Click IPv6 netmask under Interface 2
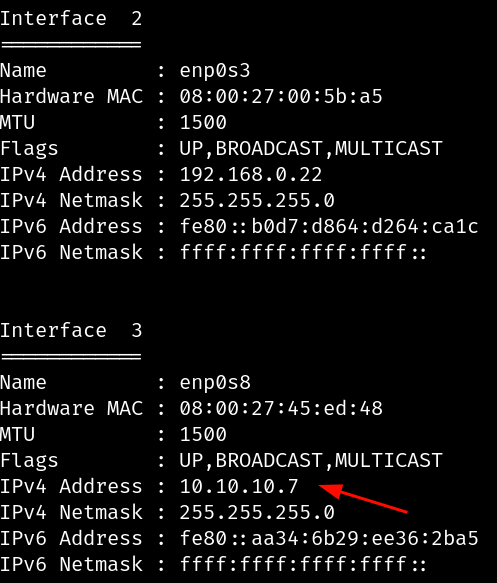Image resolution: width=497 pixels, height=583 pixels. coord(303,252)
